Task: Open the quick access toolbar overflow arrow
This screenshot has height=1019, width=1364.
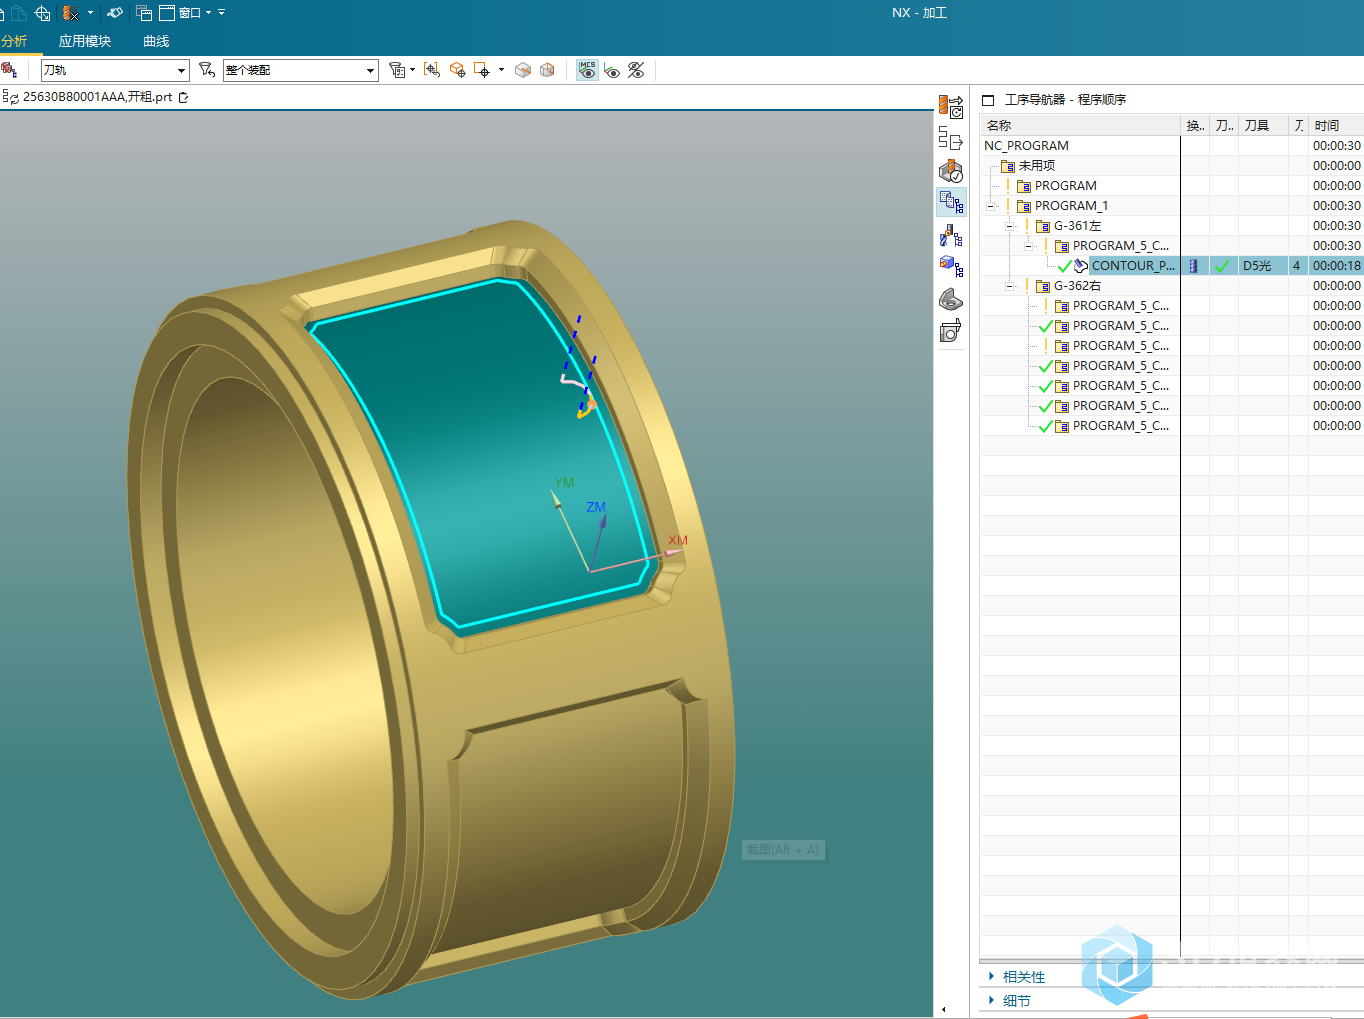Action: click(221, 13)
